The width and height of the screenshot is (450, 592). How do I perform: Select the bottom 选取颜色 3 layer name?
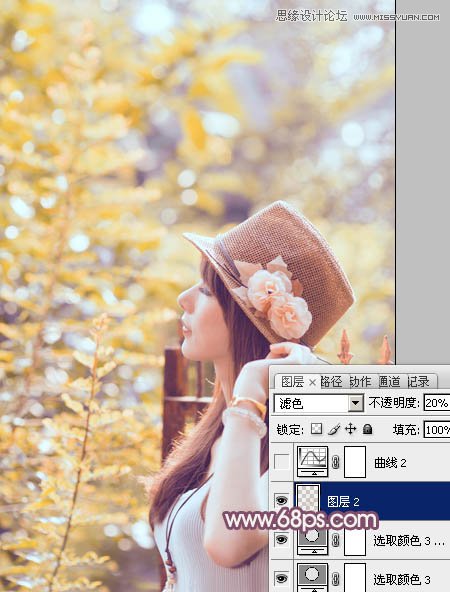[402, 579]
